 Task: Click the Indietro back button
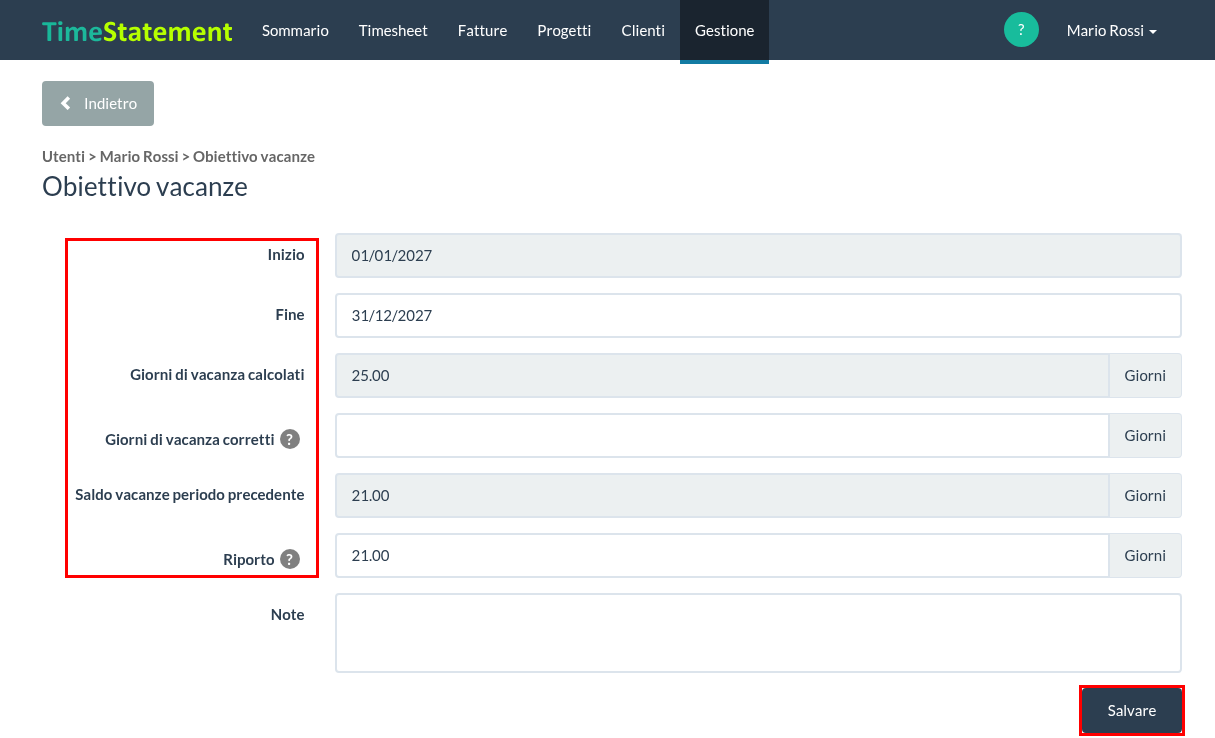pos(98,103)
